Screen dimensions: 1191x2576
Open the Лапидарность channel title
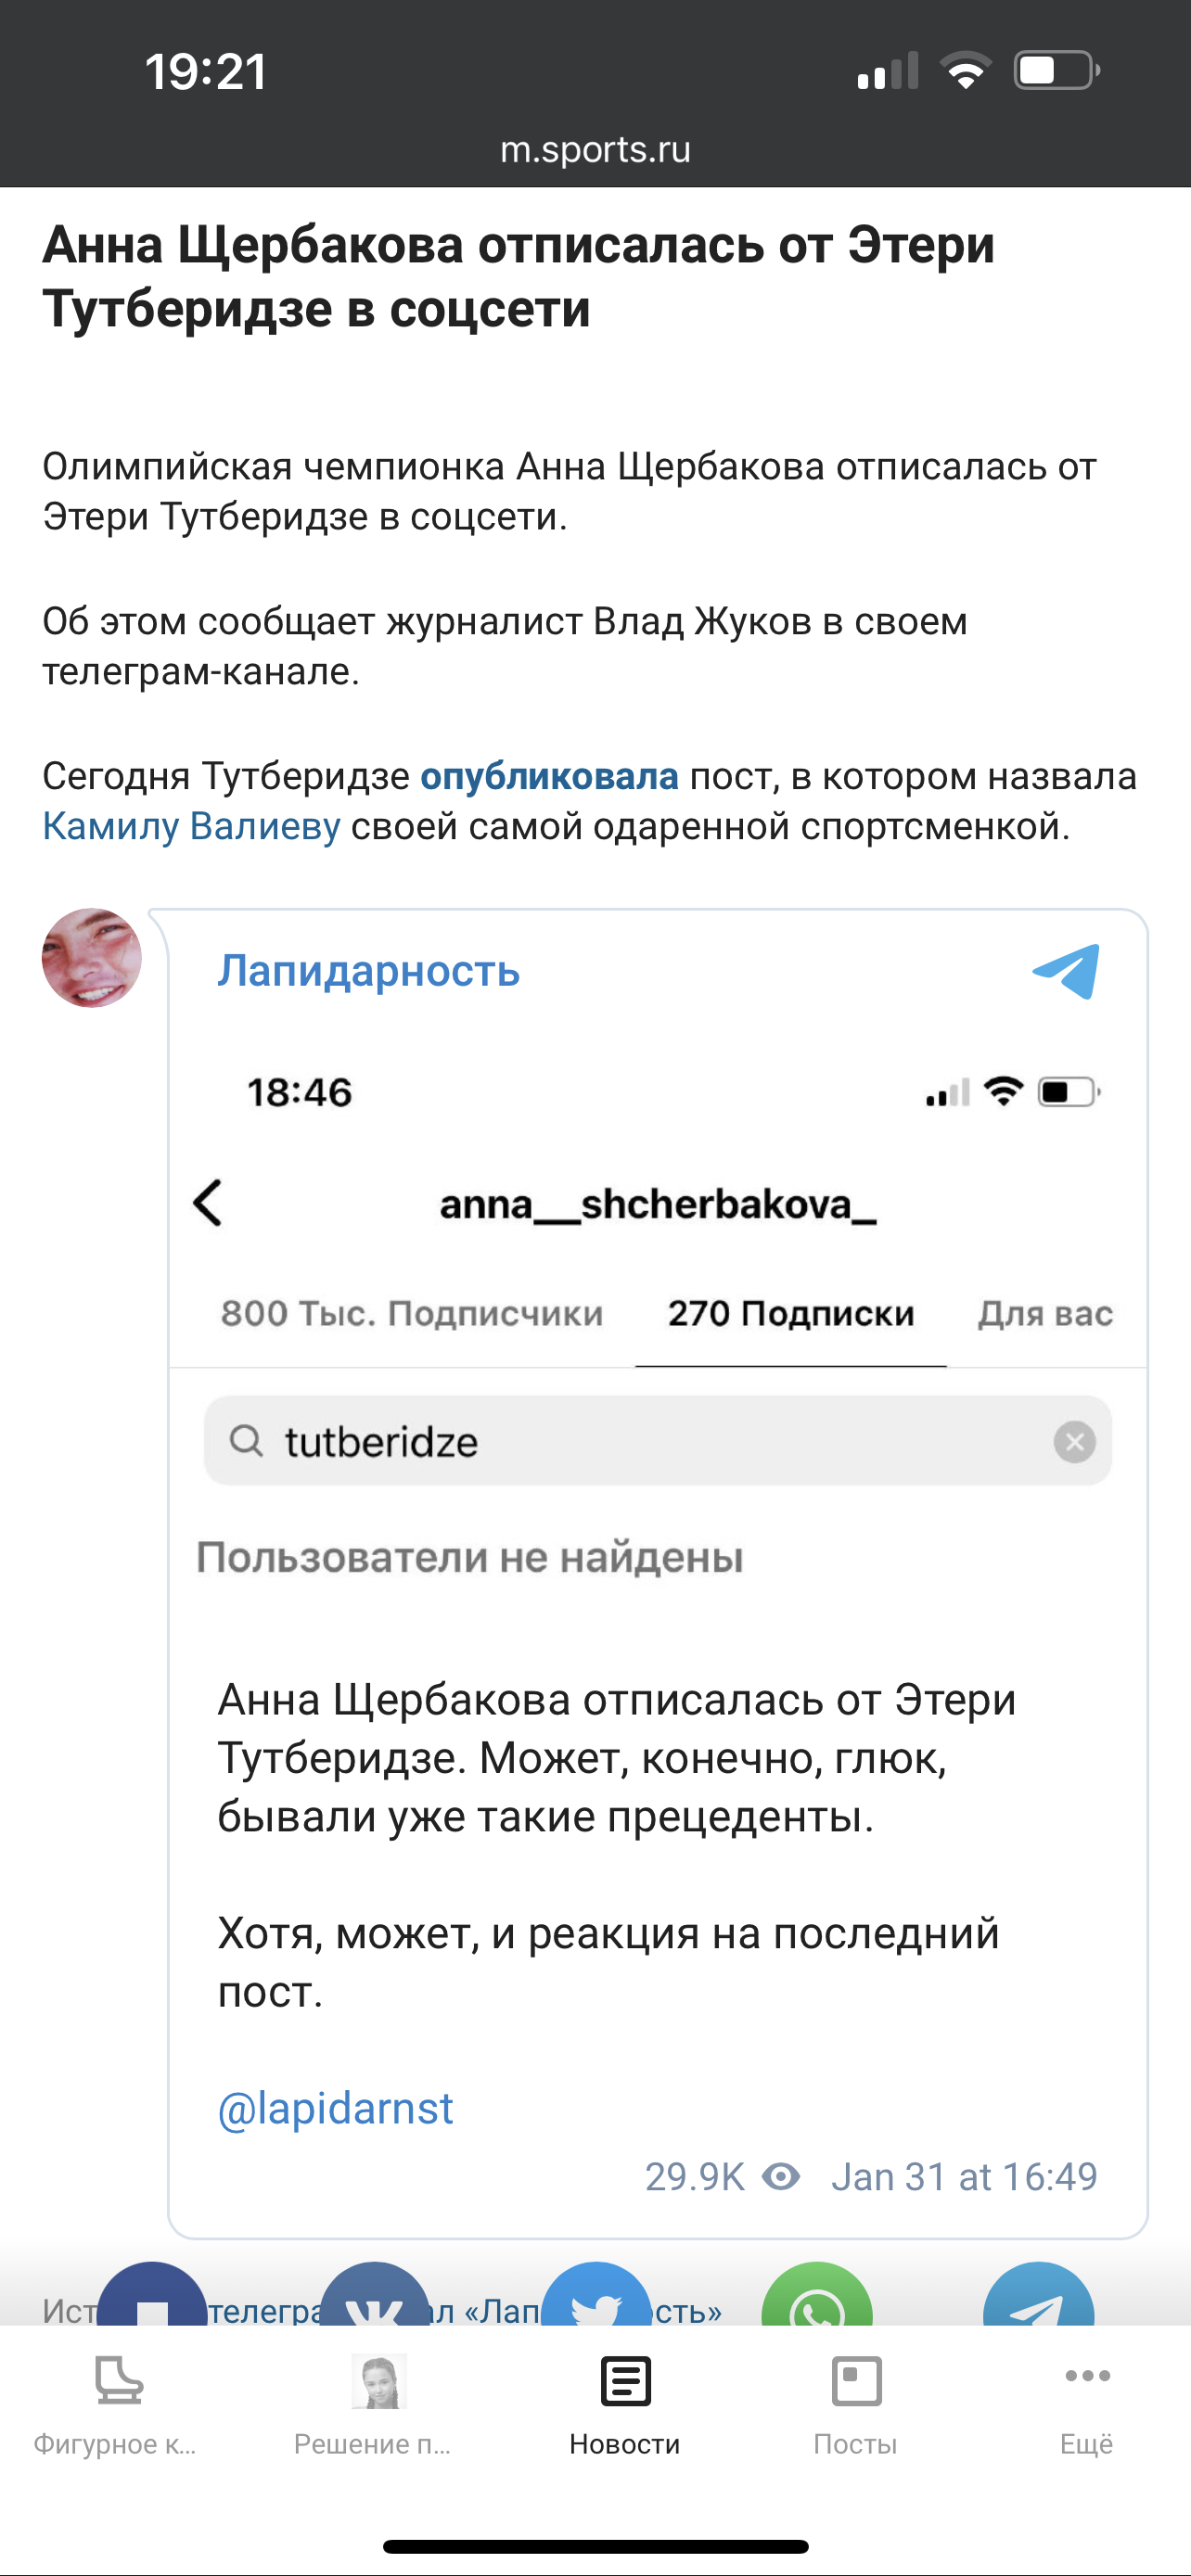pyautogui.click(x=369, y=971)
